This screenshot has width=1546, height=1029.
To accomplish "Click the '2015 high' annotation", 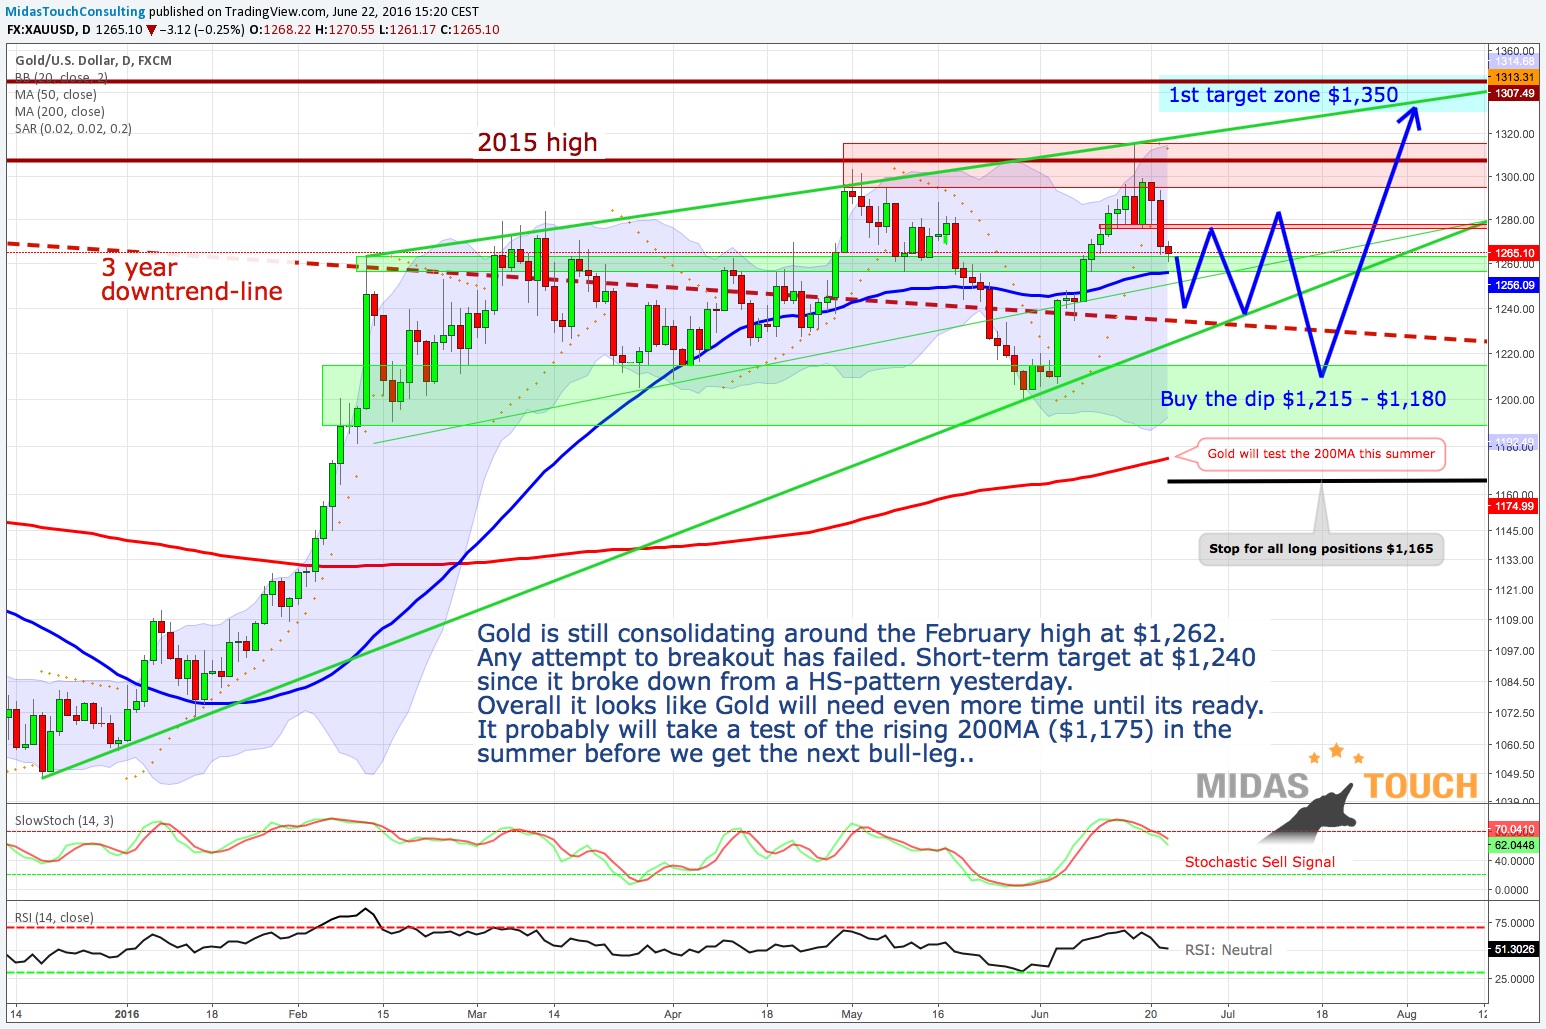I will click(x=537, y=143).
